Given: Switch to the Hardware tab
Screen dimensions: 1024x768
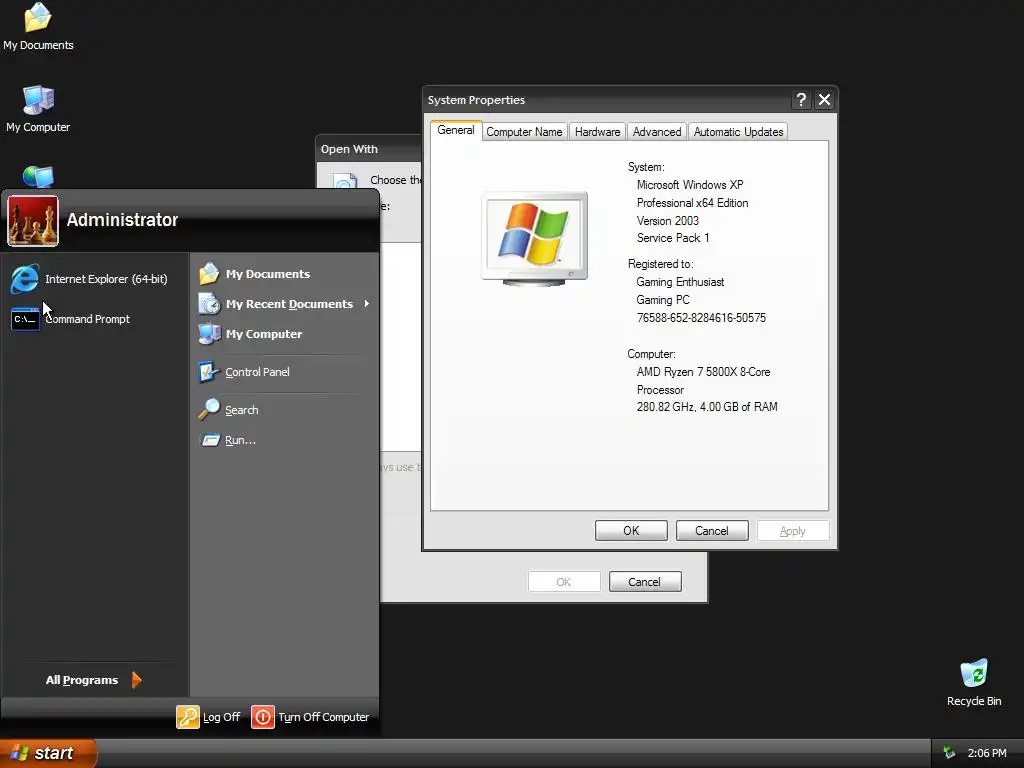Looking at the screenshot, I should [598, 131].
